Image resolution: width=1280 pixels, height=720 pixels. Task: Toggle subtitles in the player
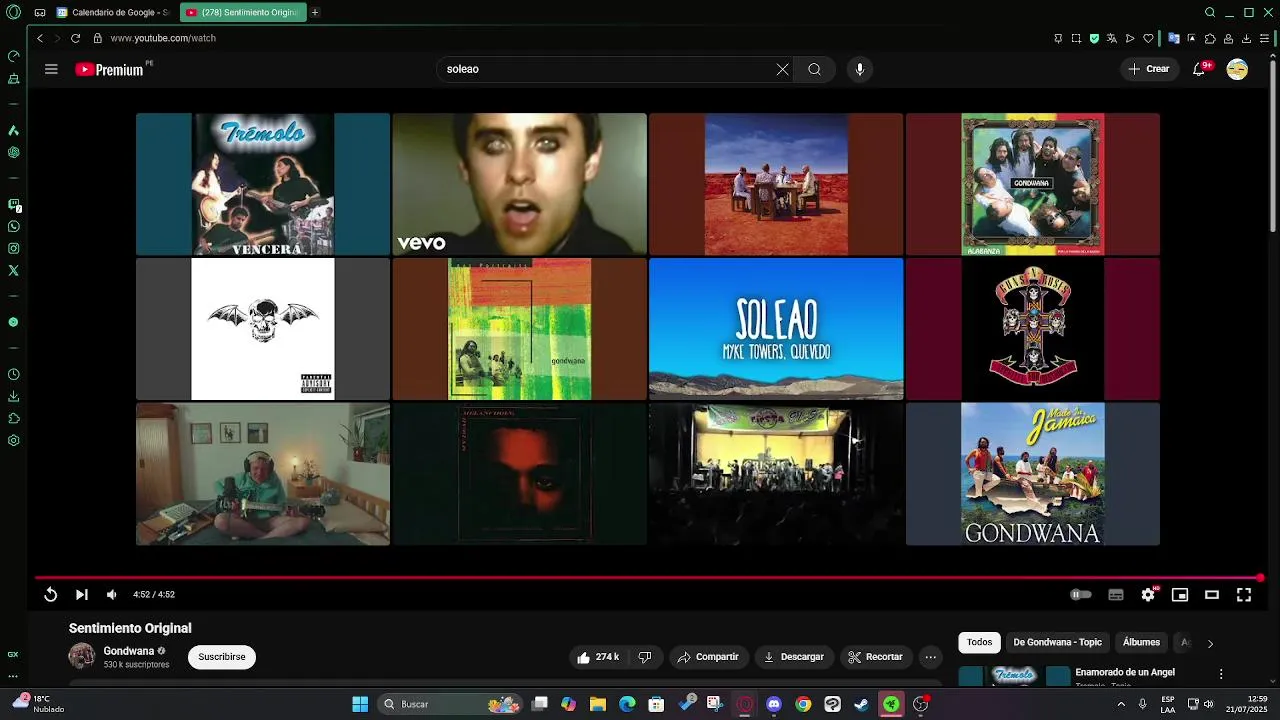tap(1116, 594)
